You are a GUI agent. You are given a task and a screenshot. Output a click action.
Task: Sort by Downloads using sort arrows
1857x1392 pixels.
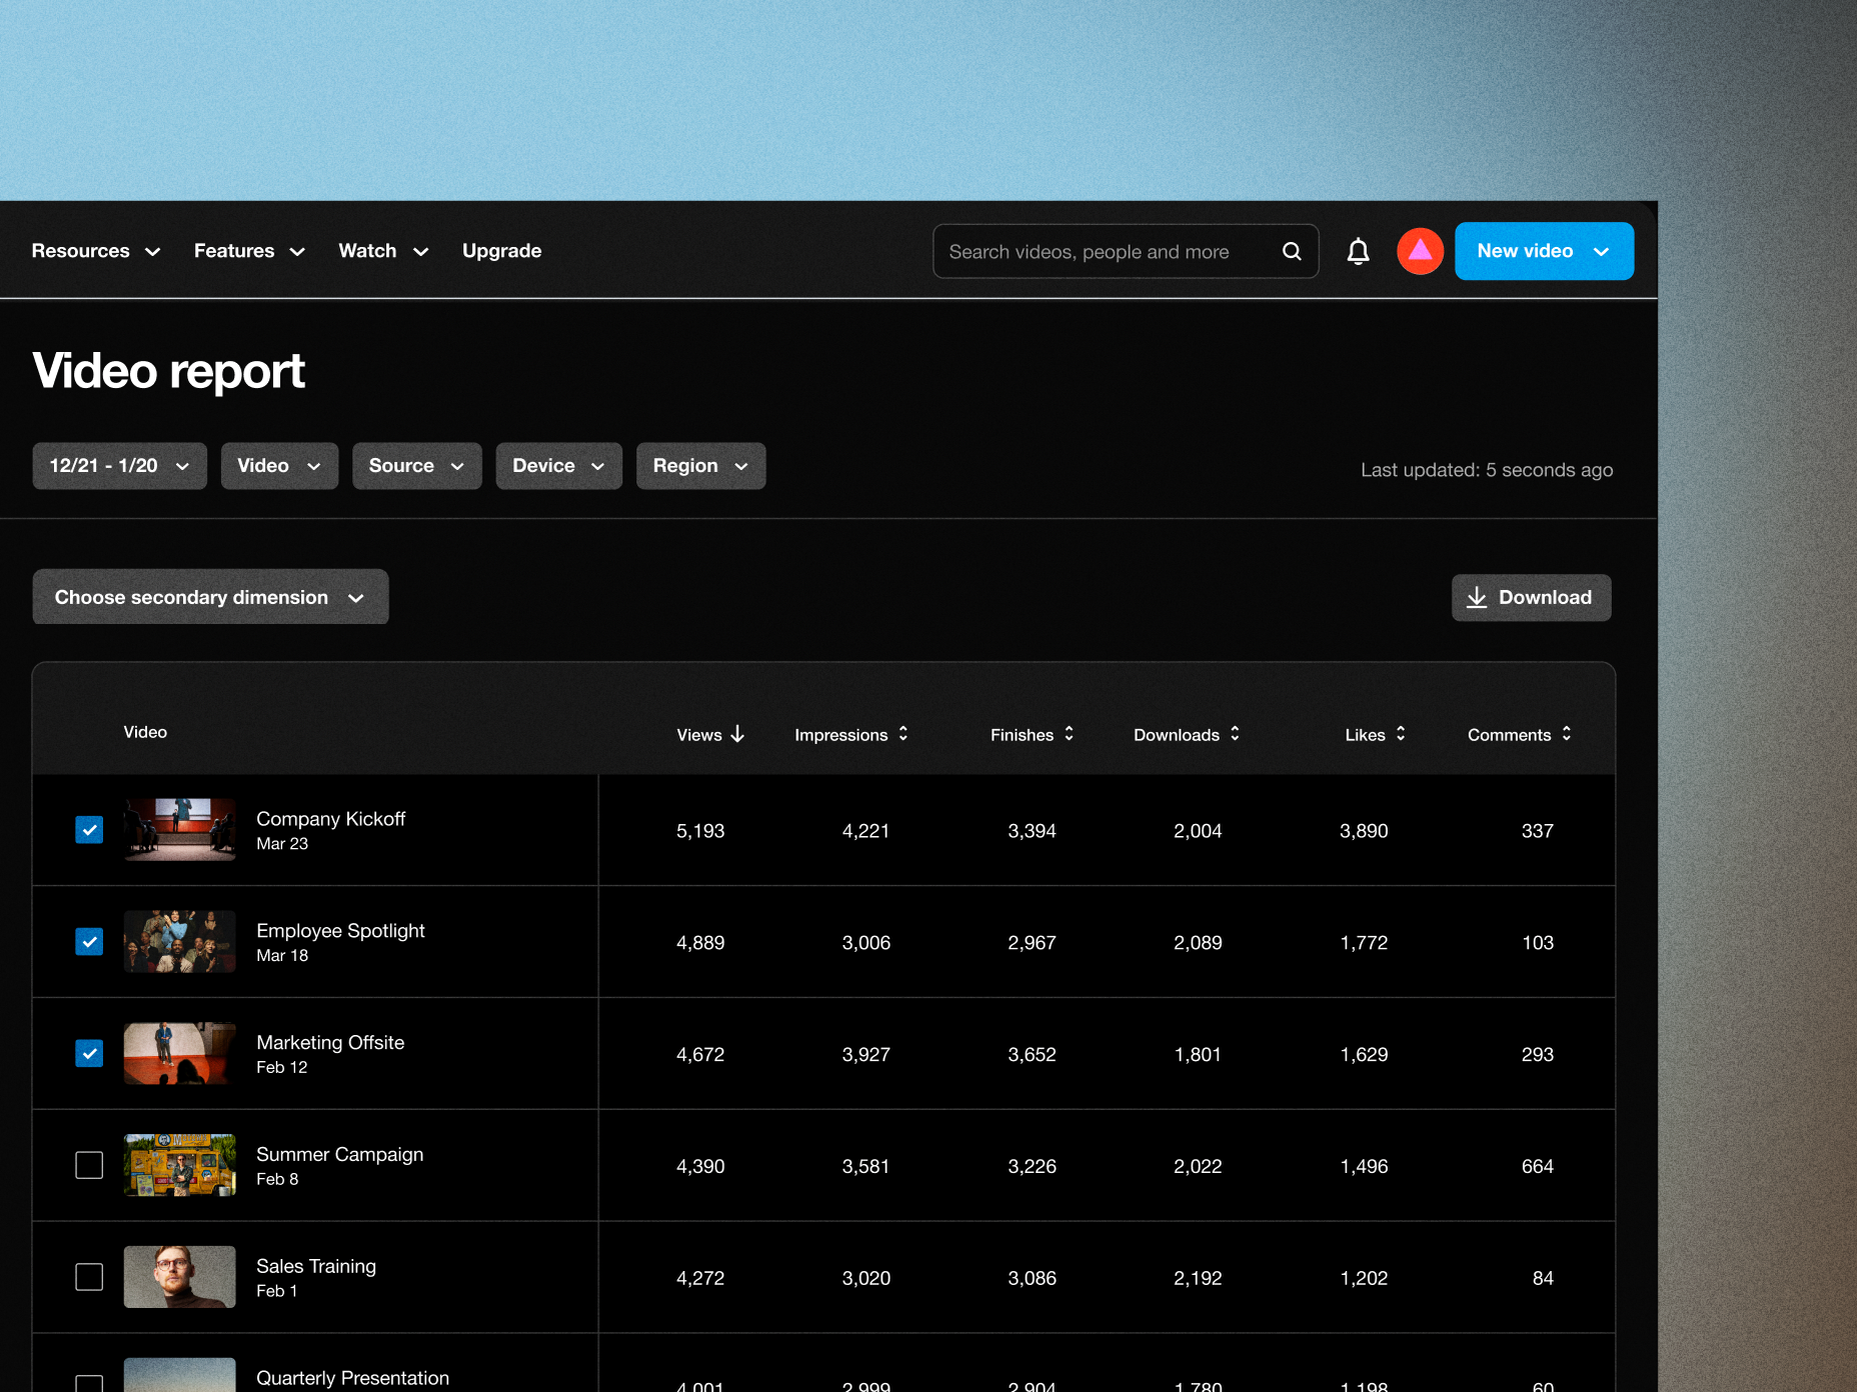1235,734
